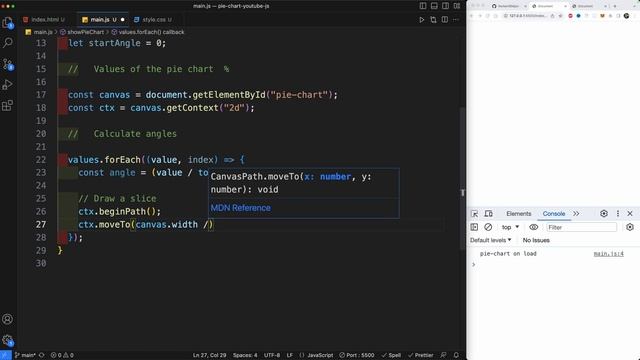Screen dimensions: 640x360
Task: Click line number 22 in the gutter
Action: click(x=41, y=160)
